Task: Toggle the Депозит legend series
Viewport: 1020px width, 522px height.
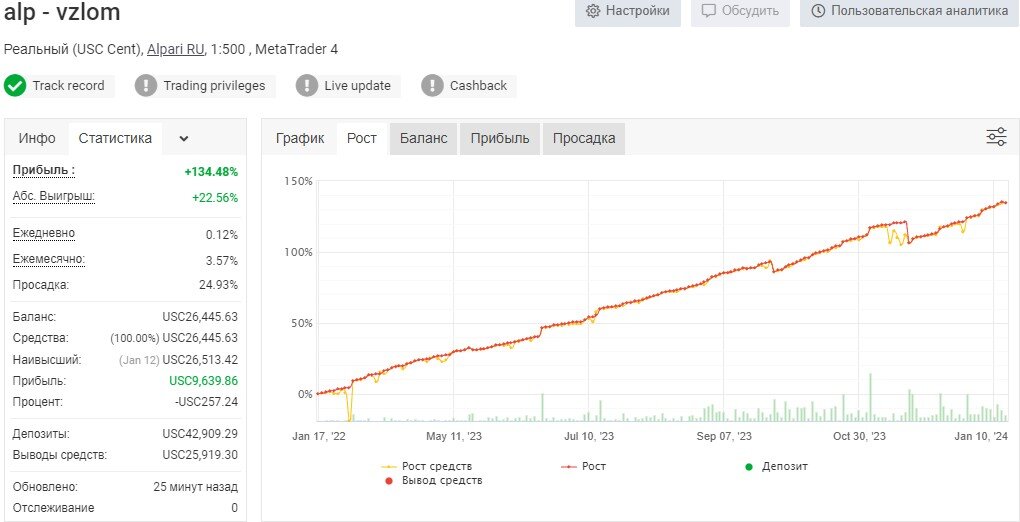Action: pos(776,467)
